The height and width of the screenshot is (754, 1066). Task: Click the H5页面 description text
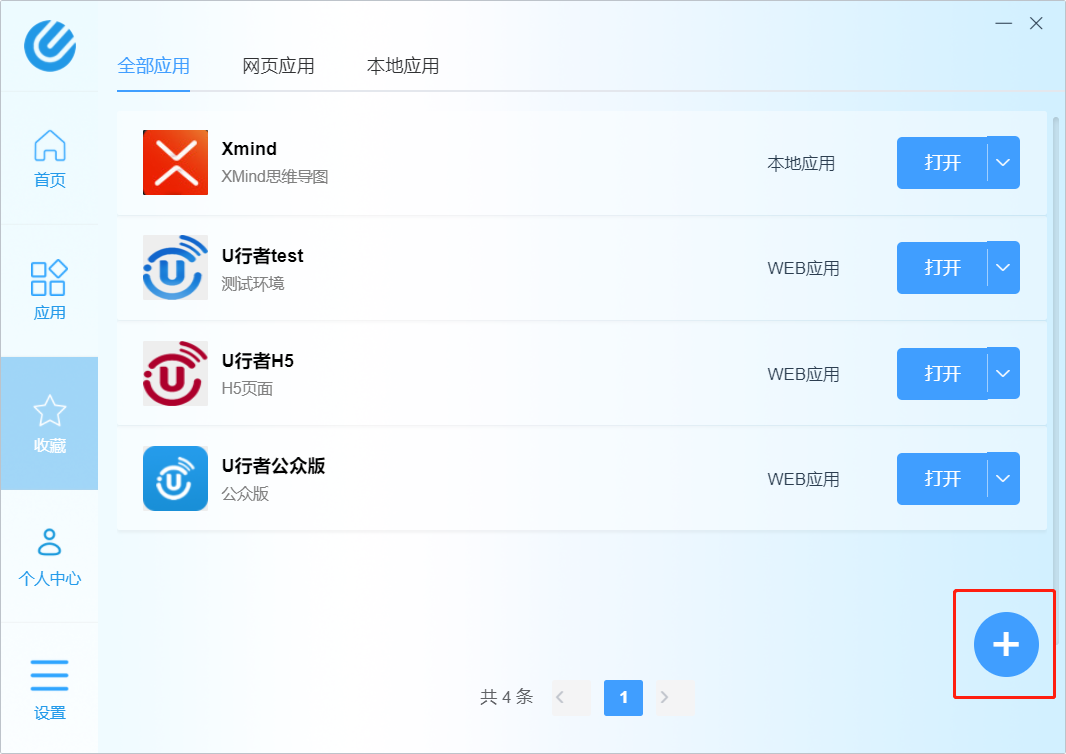(247, 389)
